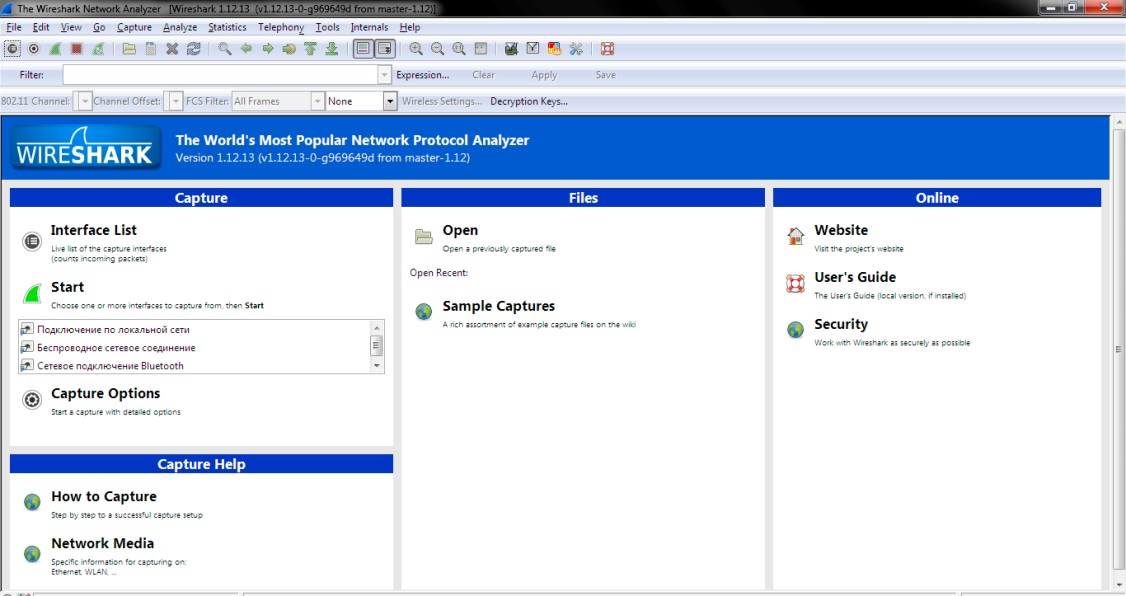Click Go to packet number toolbar icon
Image resolution: width=1126 pixels, height=596 pixels.
click(x=289, y=49)
